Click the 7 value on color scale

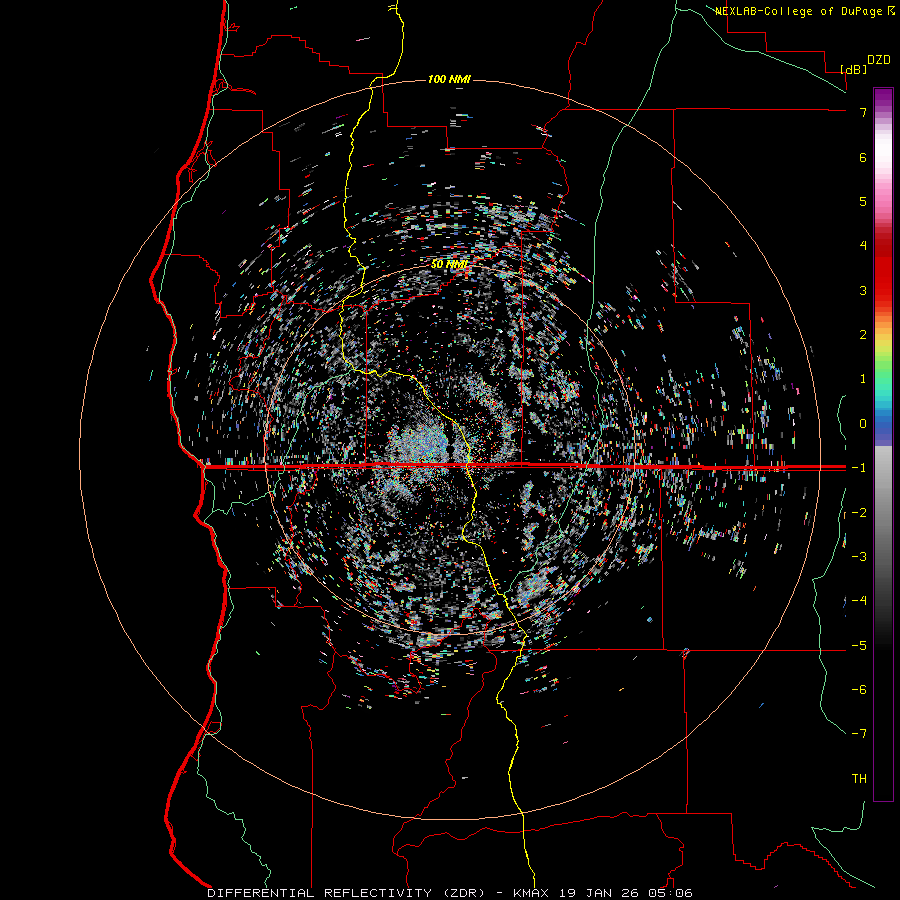click(x=863, y=112)
